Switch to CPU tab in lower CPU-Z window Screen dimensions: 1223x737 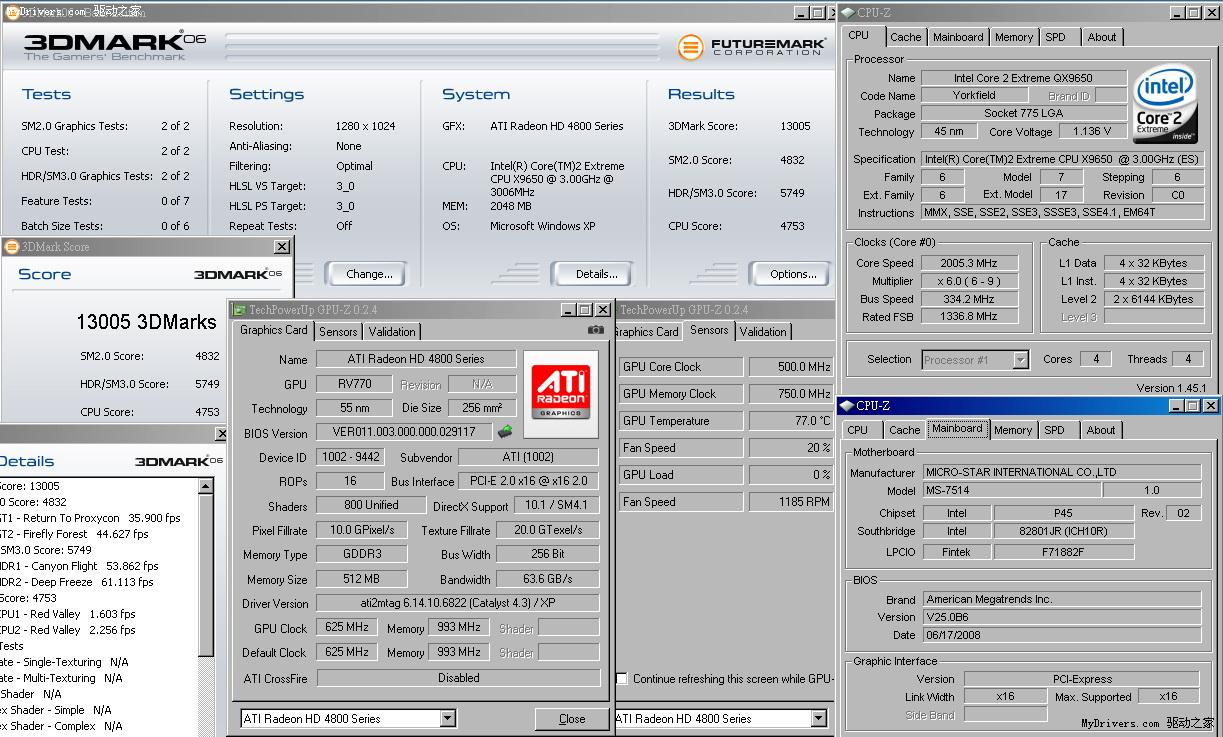click(x=858, y=430)
